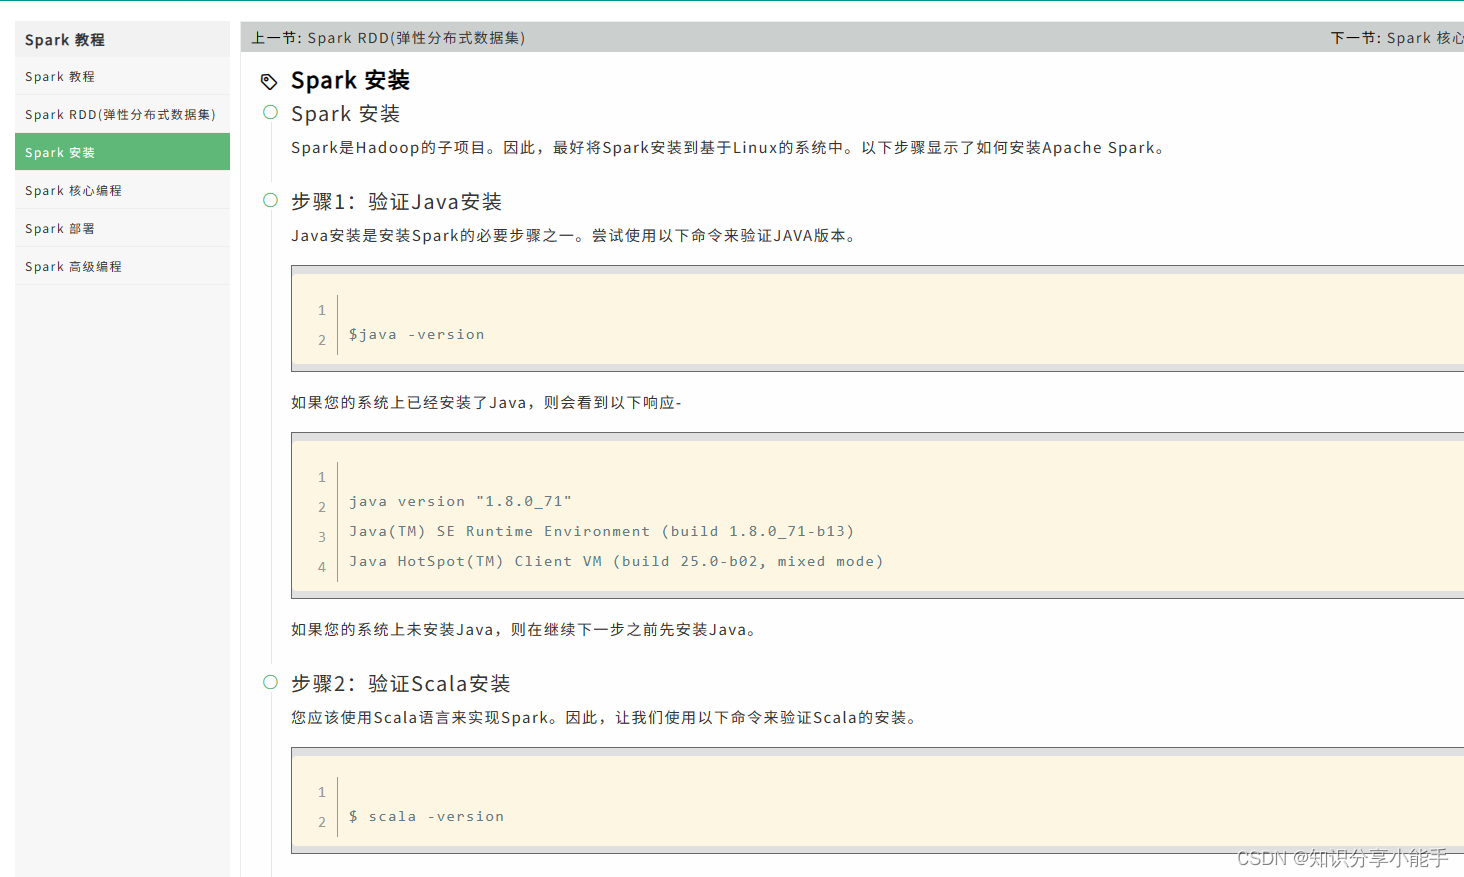Open the Spark 高级编程 sidebar page
Image resolution: width=1464 pixels, height=877 pixels.
122,266
